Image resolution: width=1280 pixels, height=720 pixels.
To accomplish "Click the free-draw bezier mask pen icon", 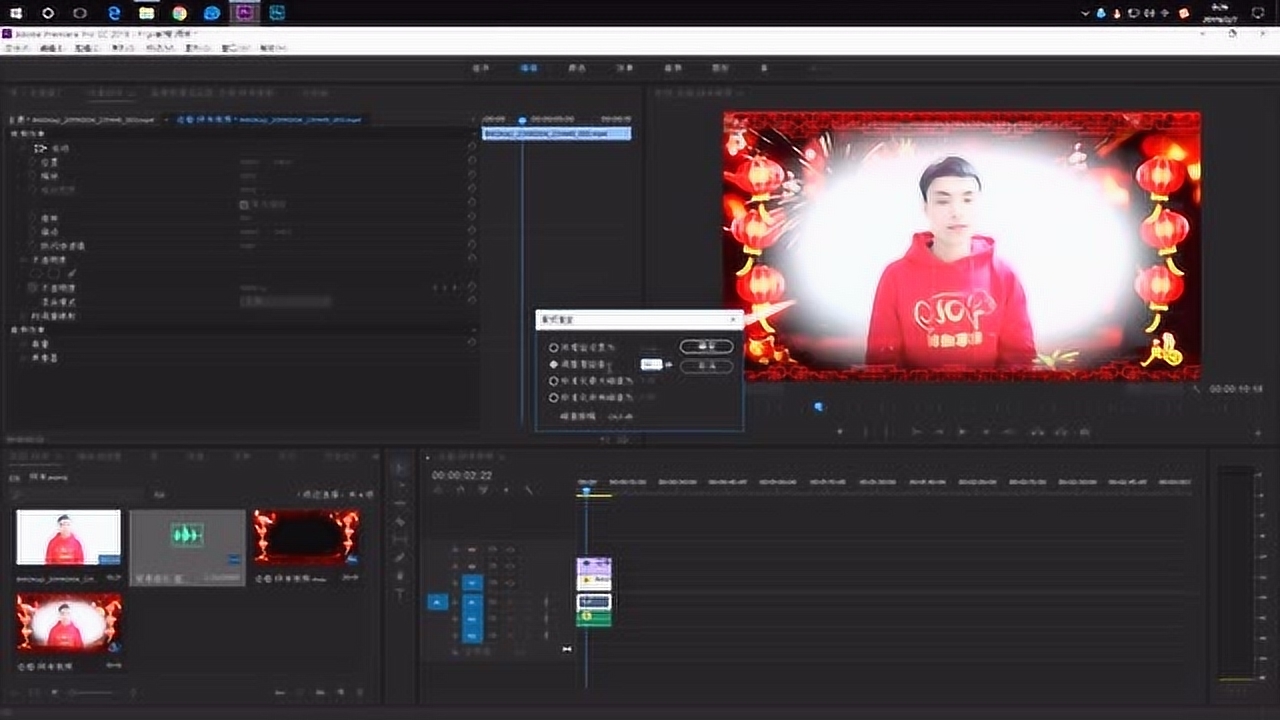I will (71, 273).
